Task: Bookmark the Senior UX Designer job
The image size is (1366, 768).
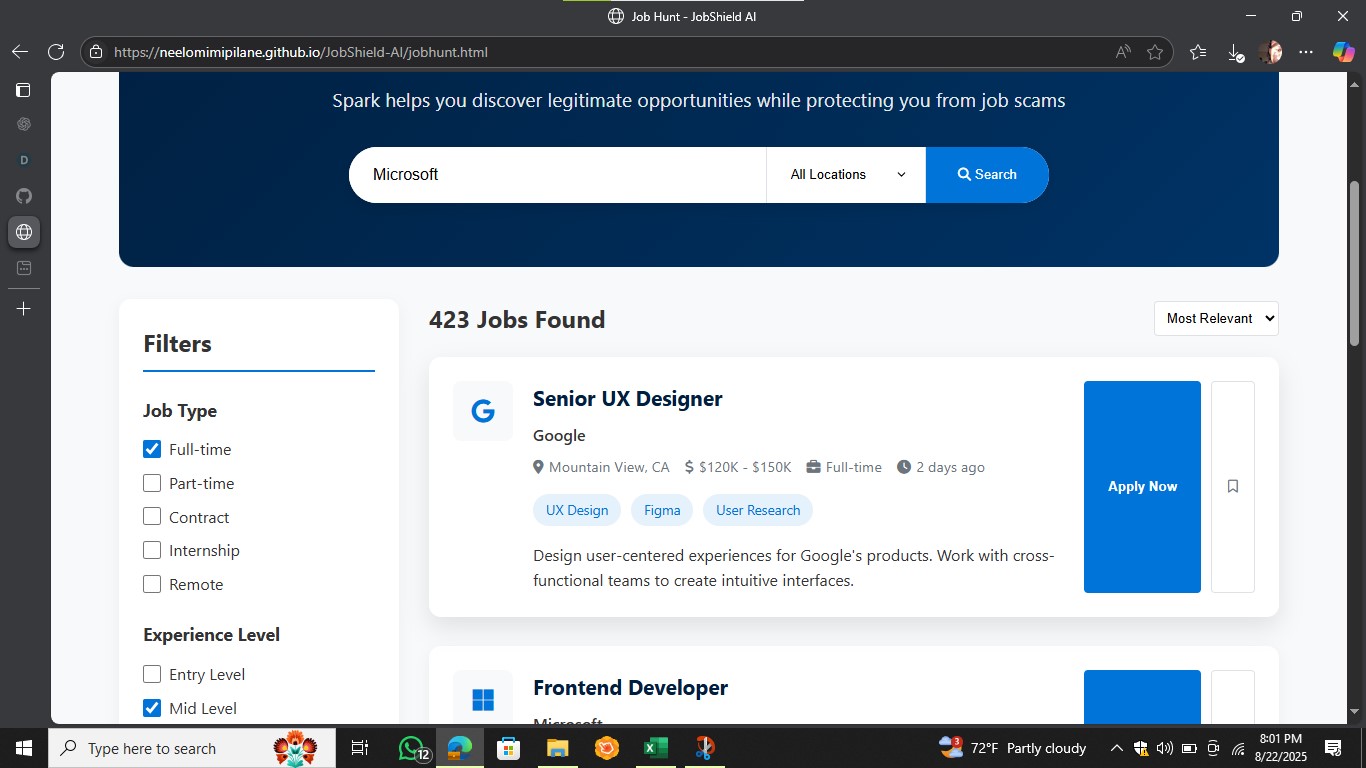Action: pyautogui.click(x=1233, y=487)
